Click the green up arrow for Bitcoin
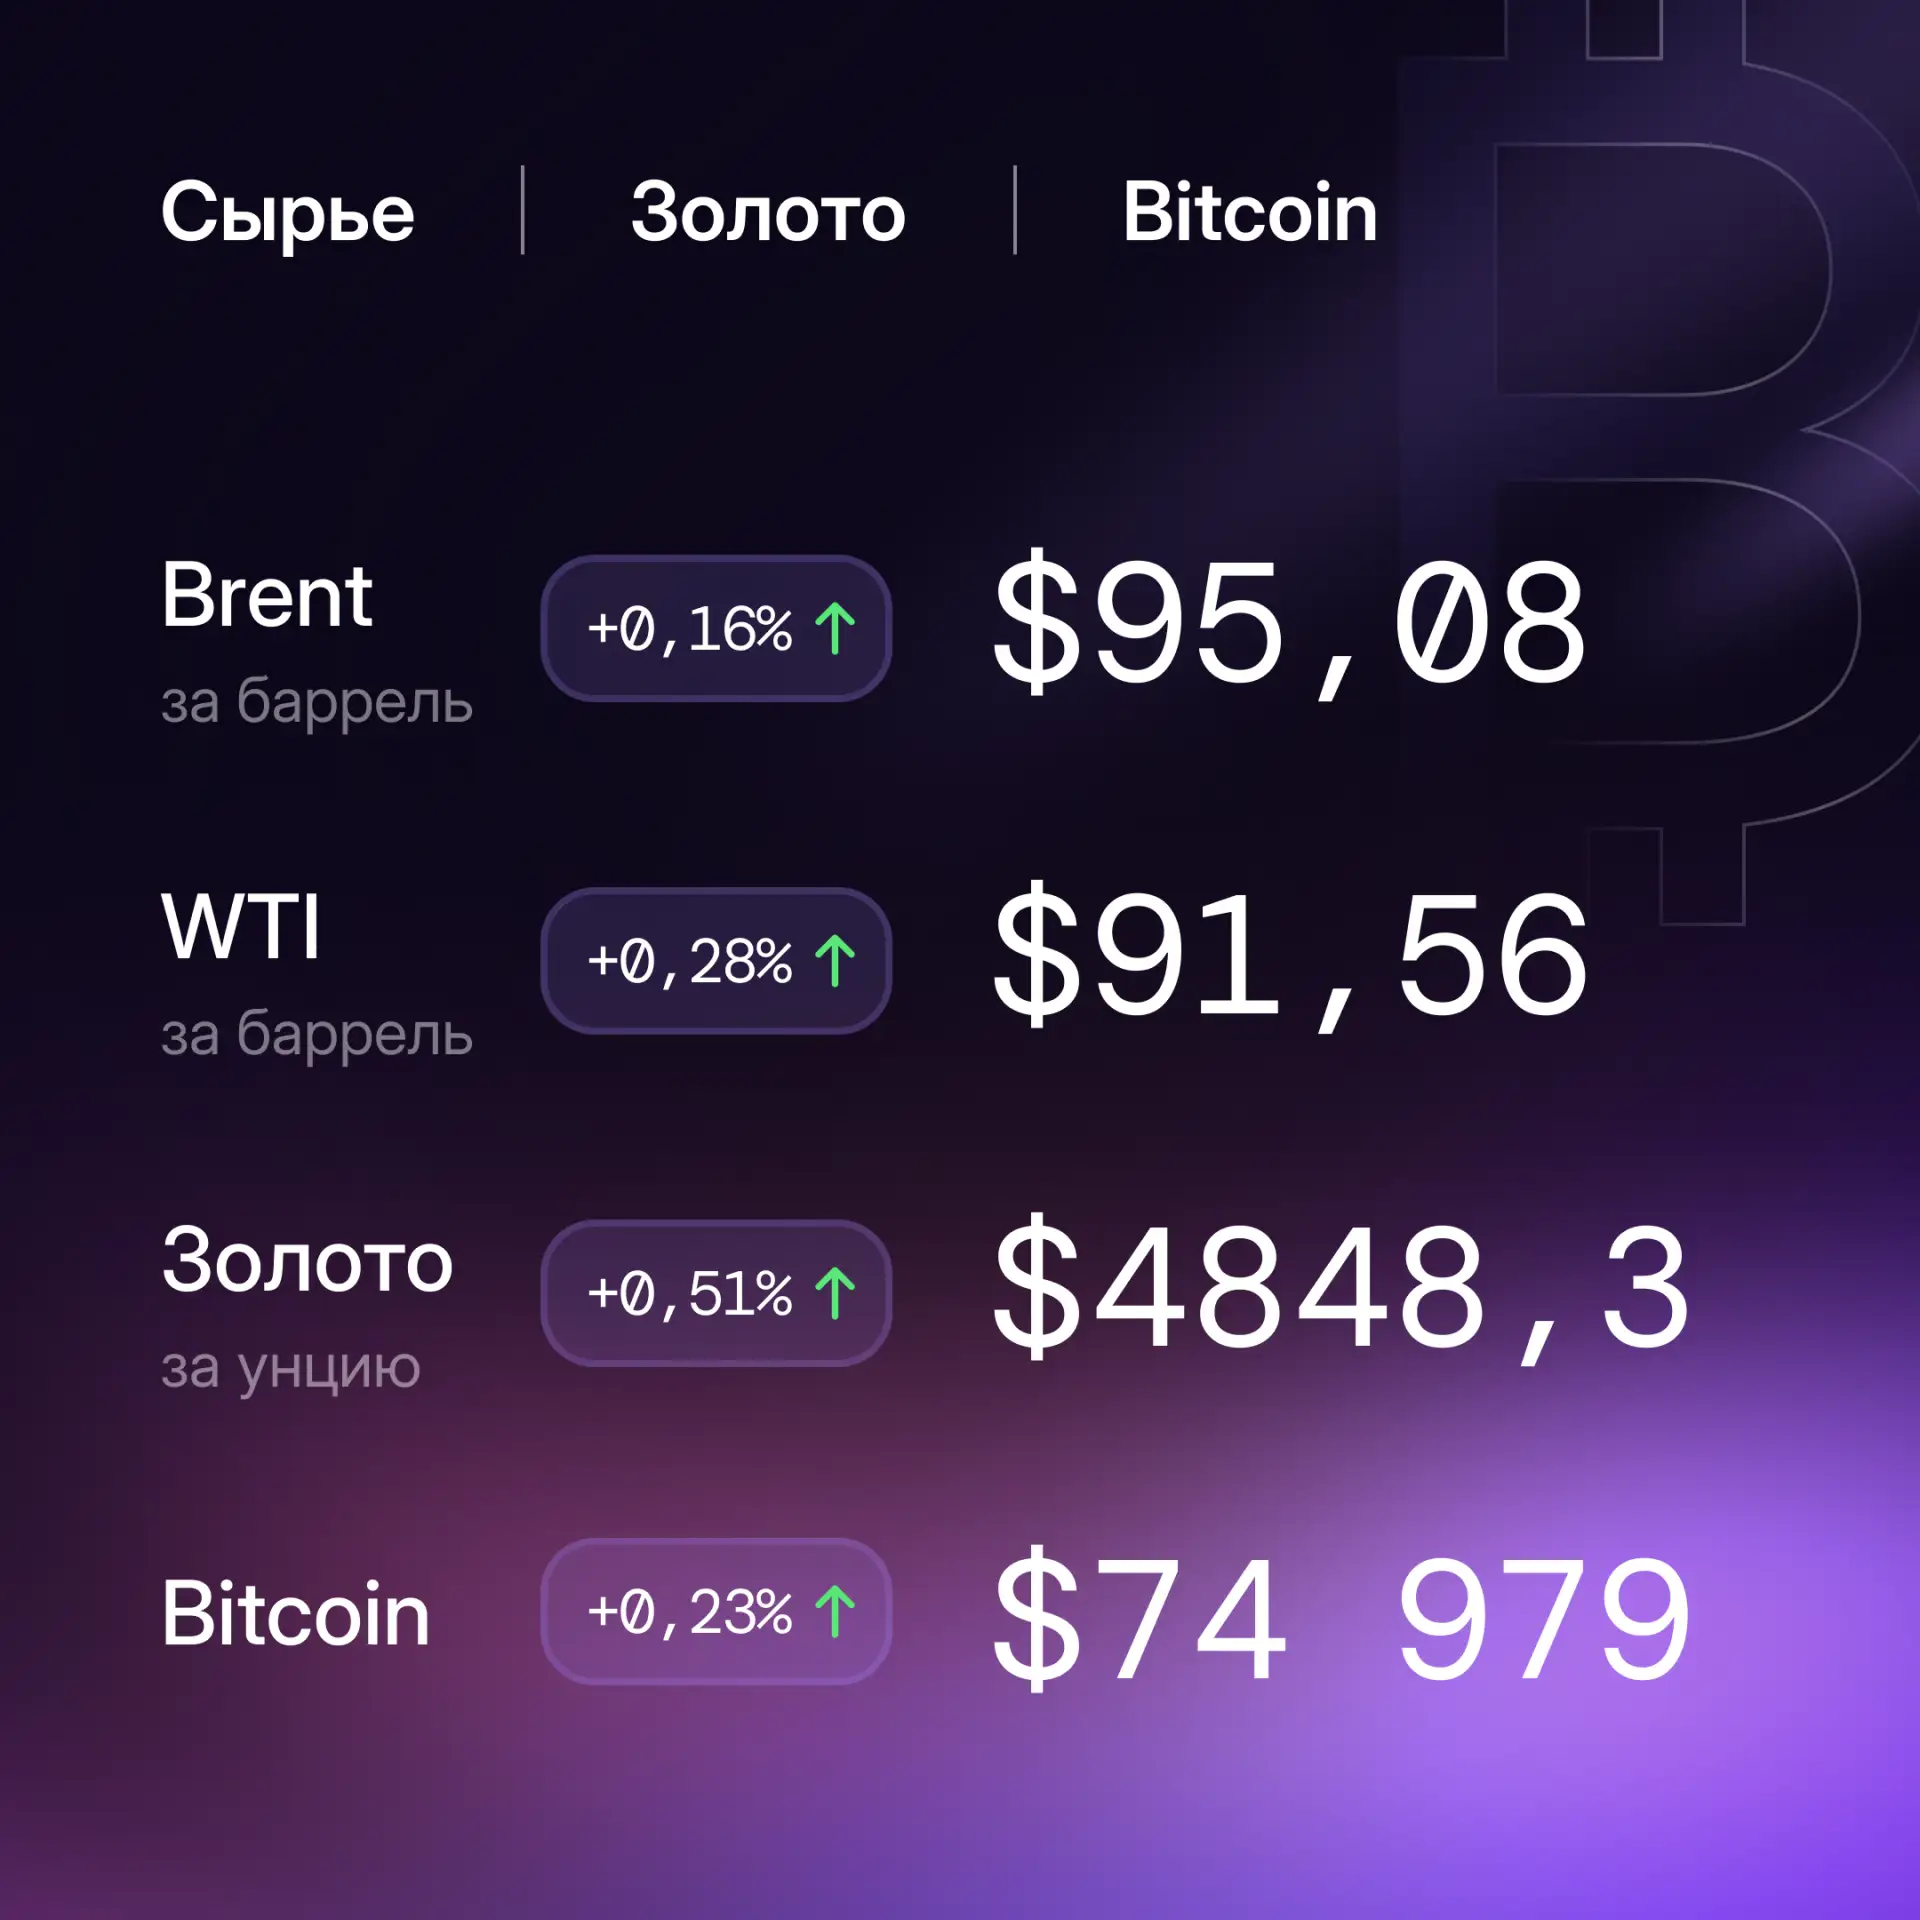Image resolution: width=1920 pixels, height=1920 pixels. [835, 1611]
